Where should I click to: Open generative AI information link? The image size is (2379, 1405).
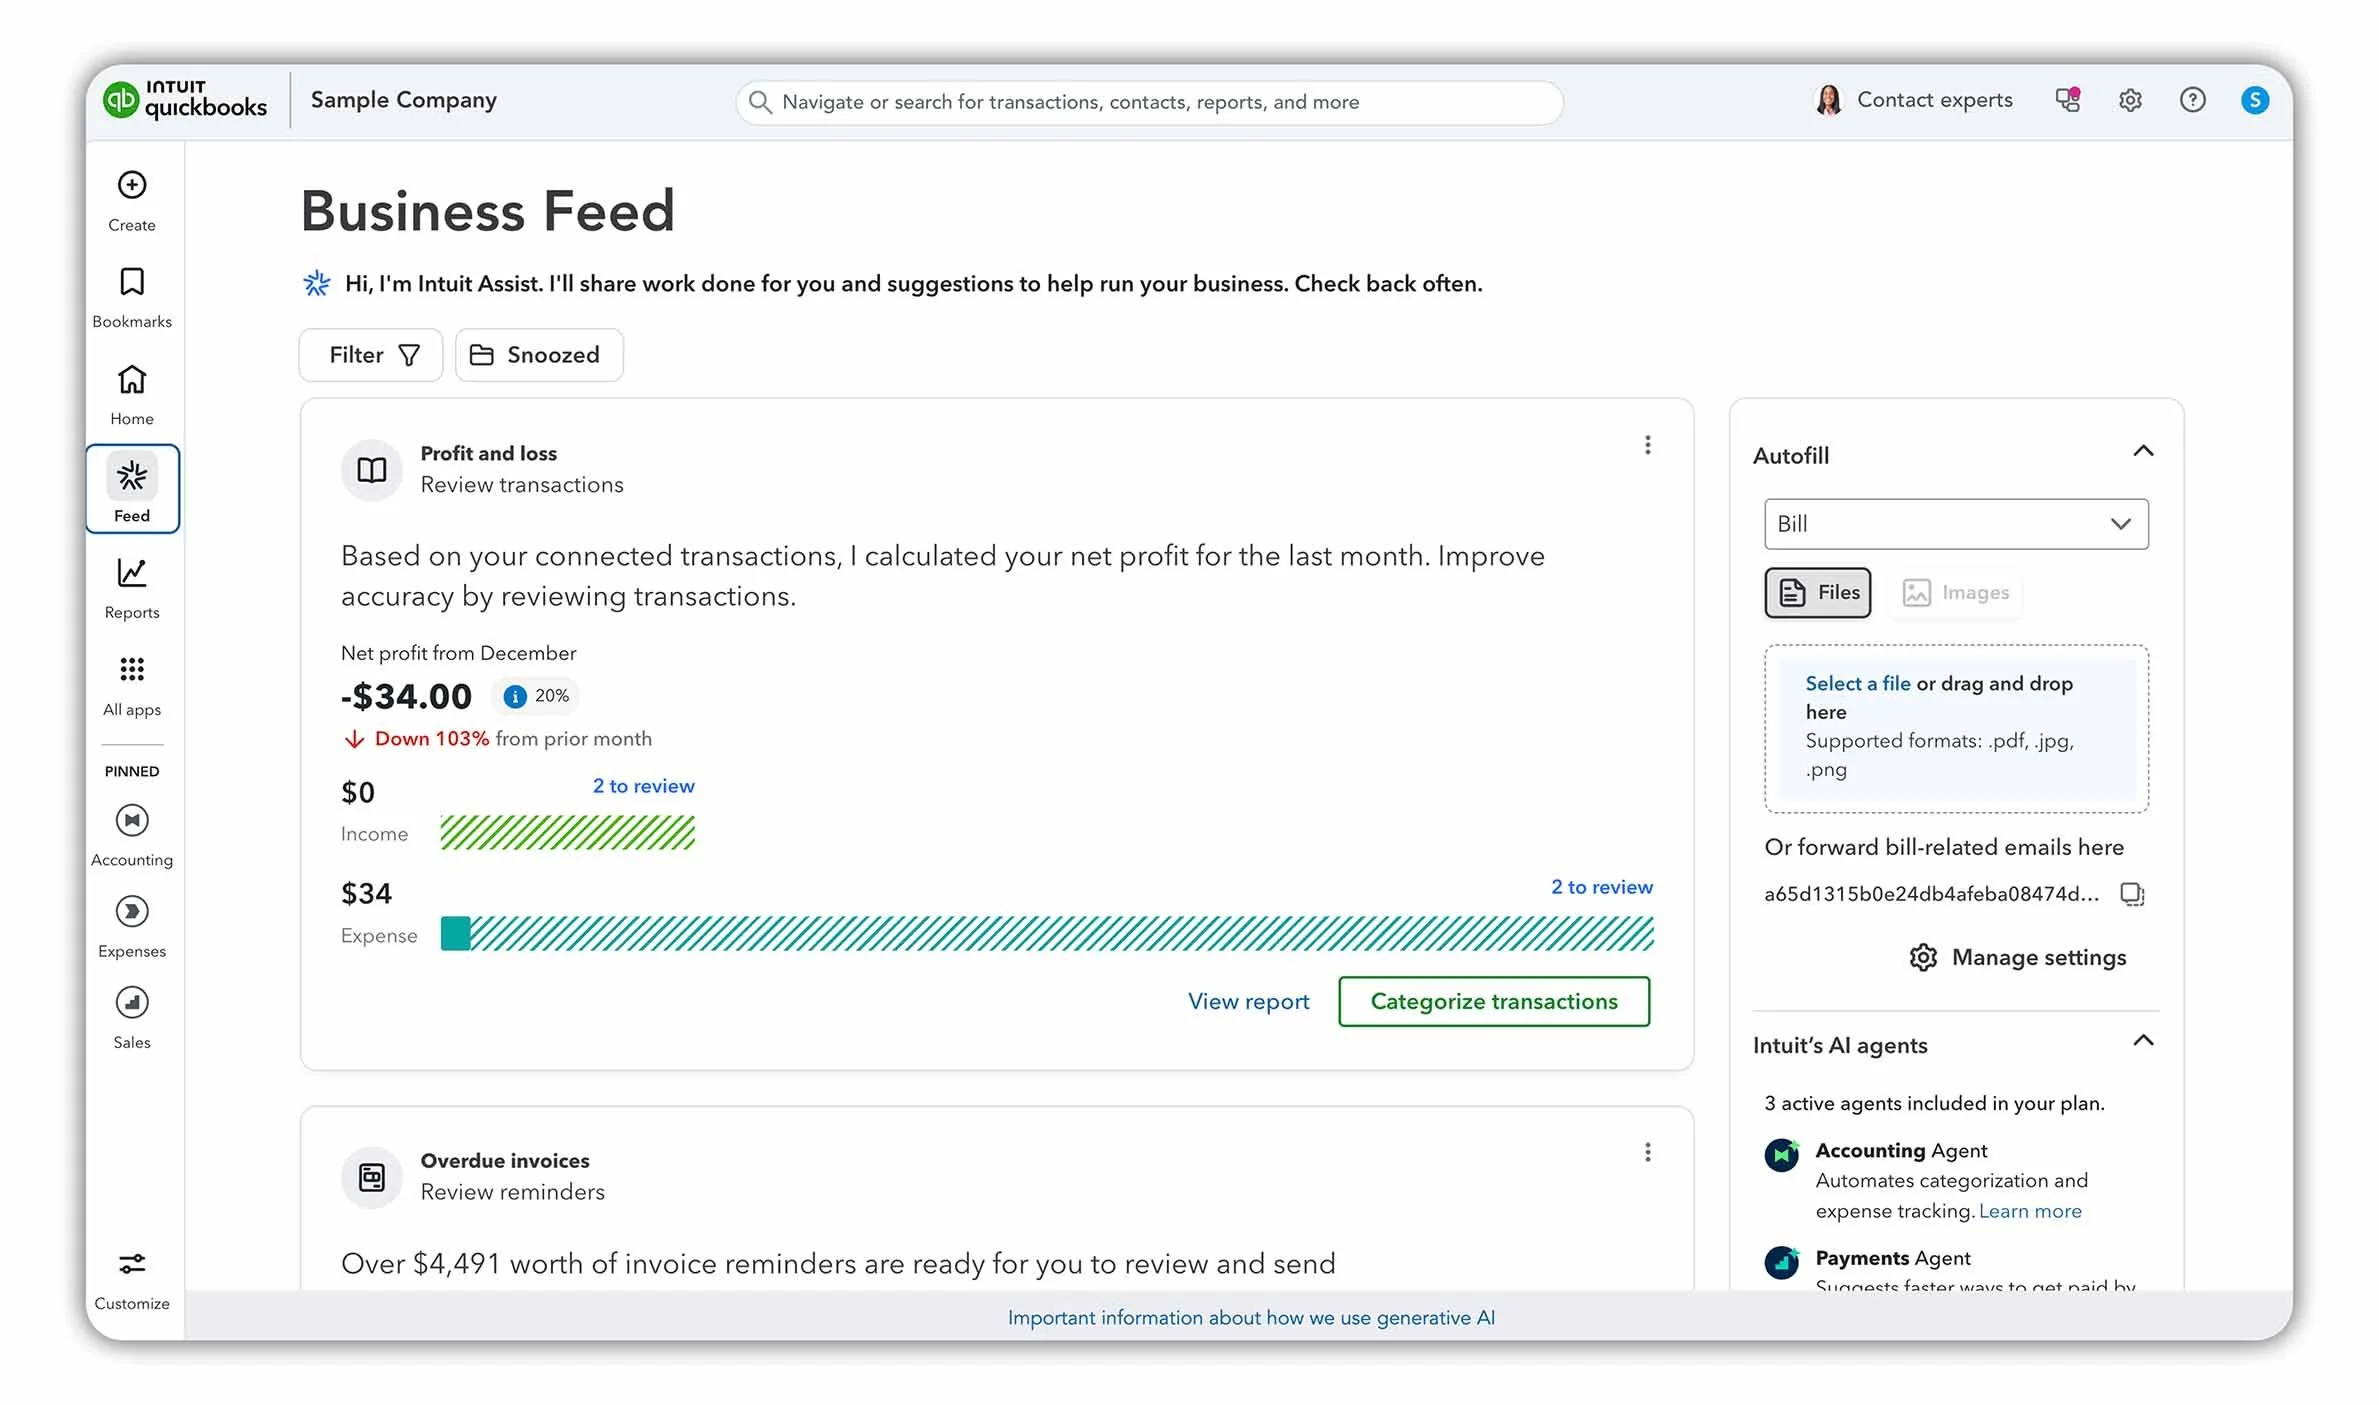[x=1251, y=1318]
